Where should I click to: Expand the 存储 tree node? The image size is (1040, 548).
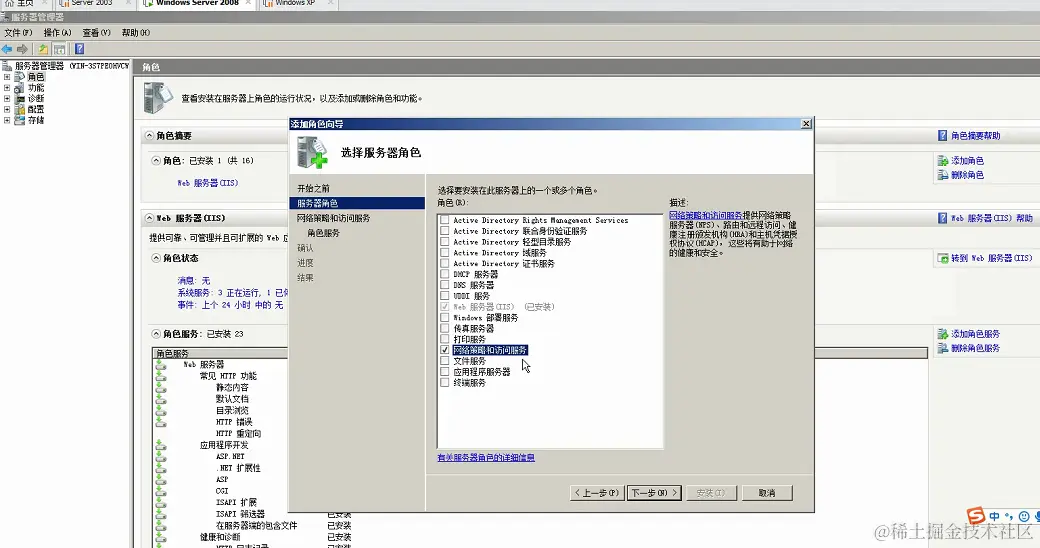pos(7,120)
